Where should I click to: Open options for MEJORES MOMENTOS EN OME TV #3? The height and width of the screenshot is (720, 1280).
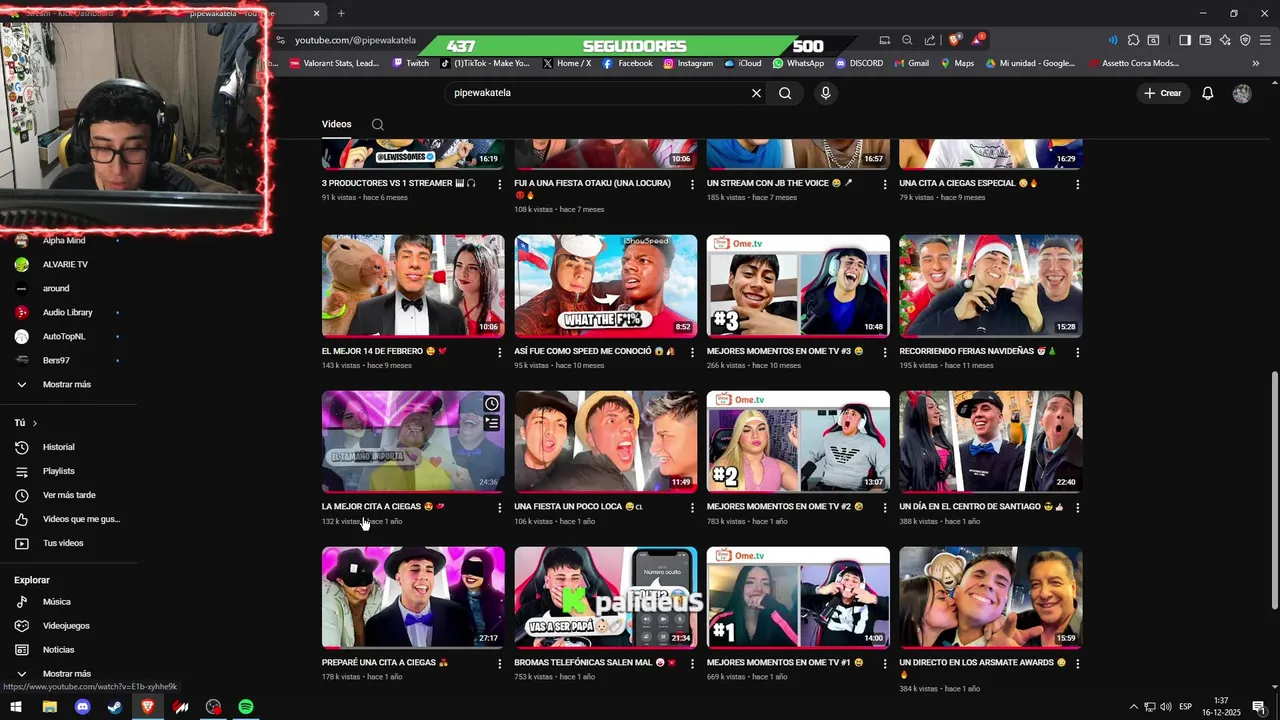pos(885,352)
